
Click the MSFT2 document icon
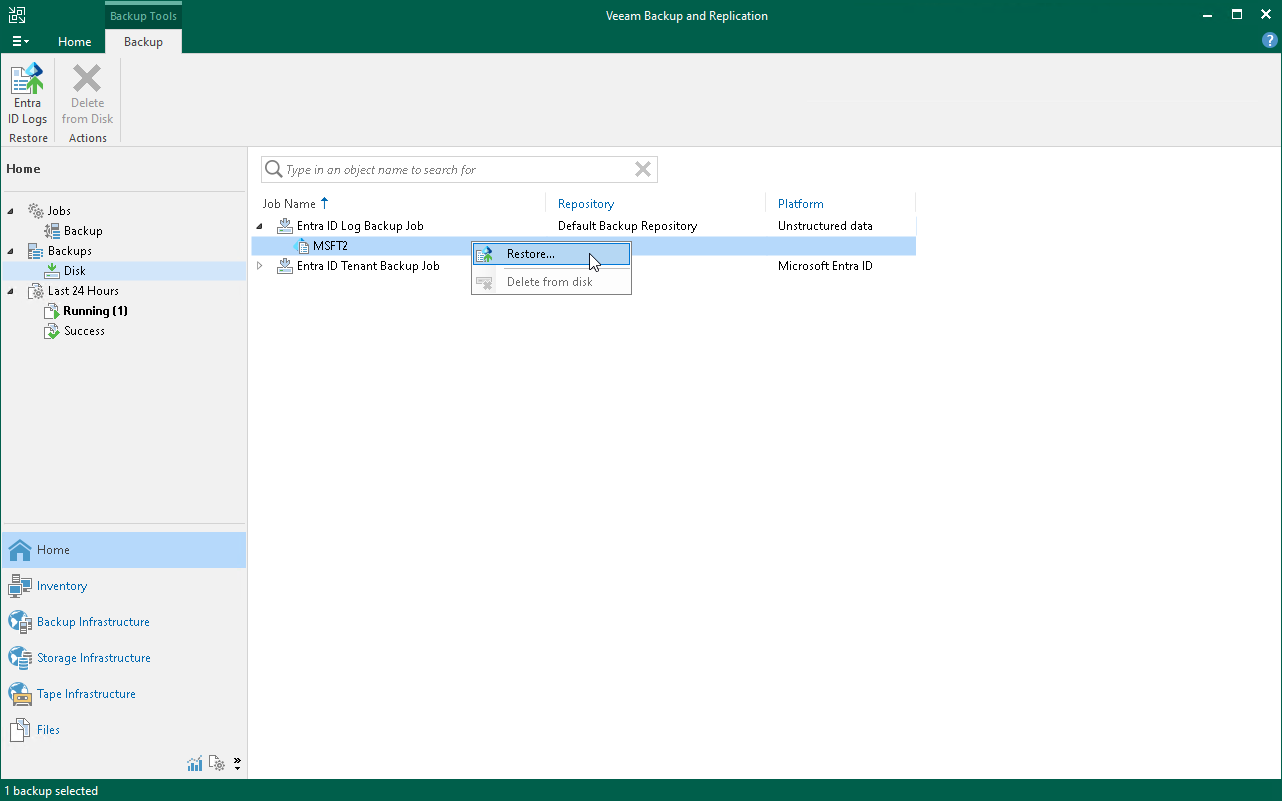(x=303, y=246)
